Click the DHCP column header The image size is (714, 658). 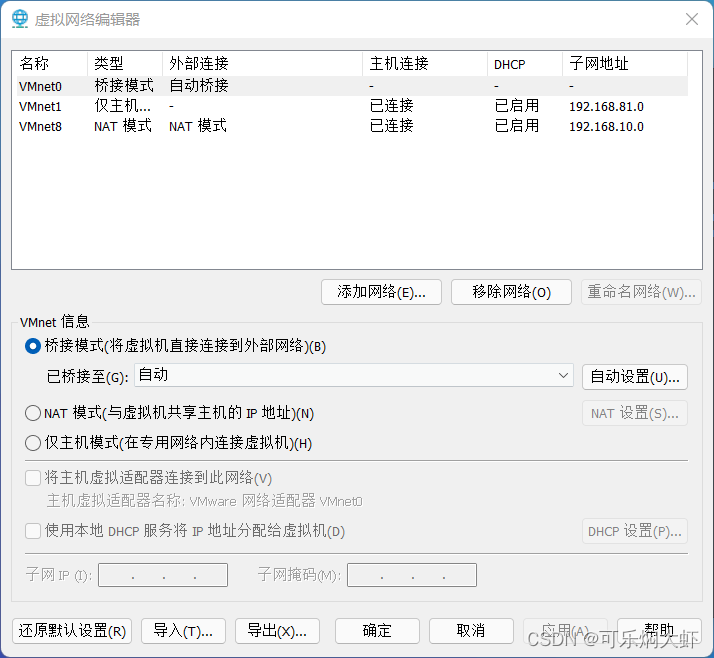525,64
